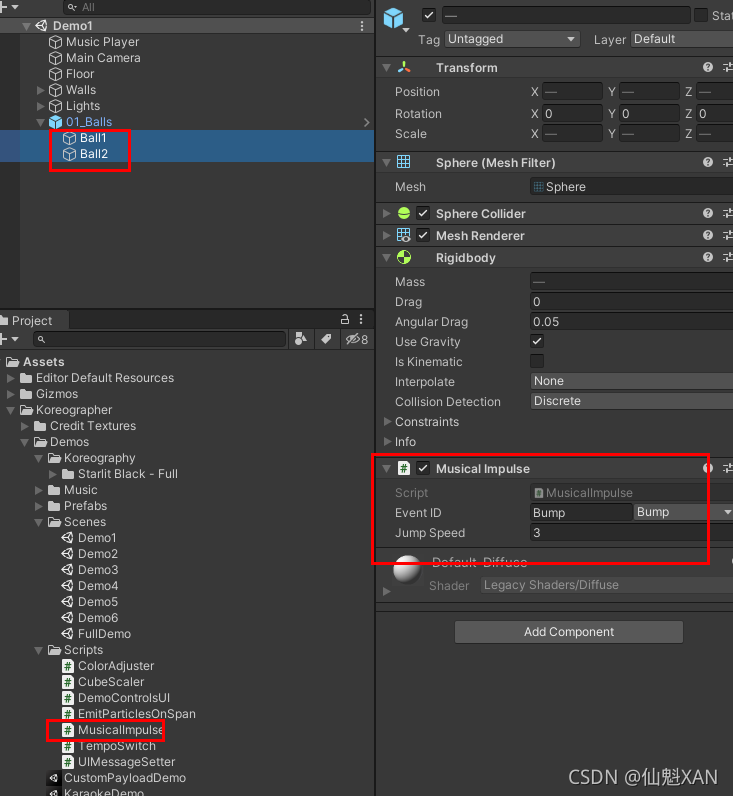
Task: Disable the Musical Impulse script checkbox
Action: 423,468
